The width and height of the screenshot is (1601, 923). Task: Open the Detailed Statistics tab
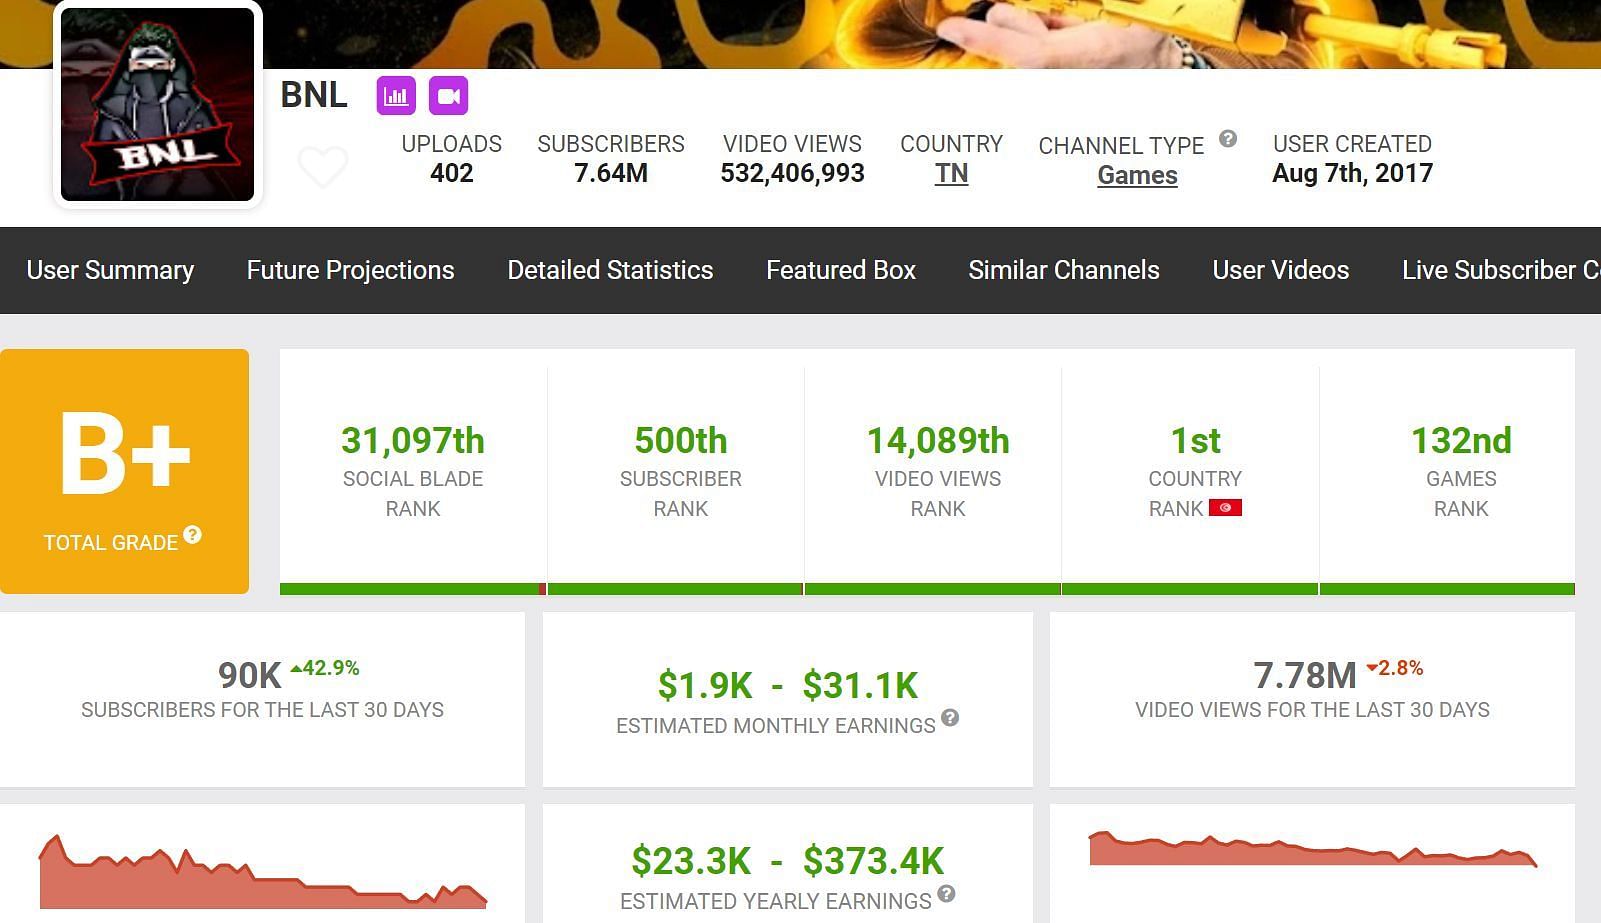tap(610, 270)
